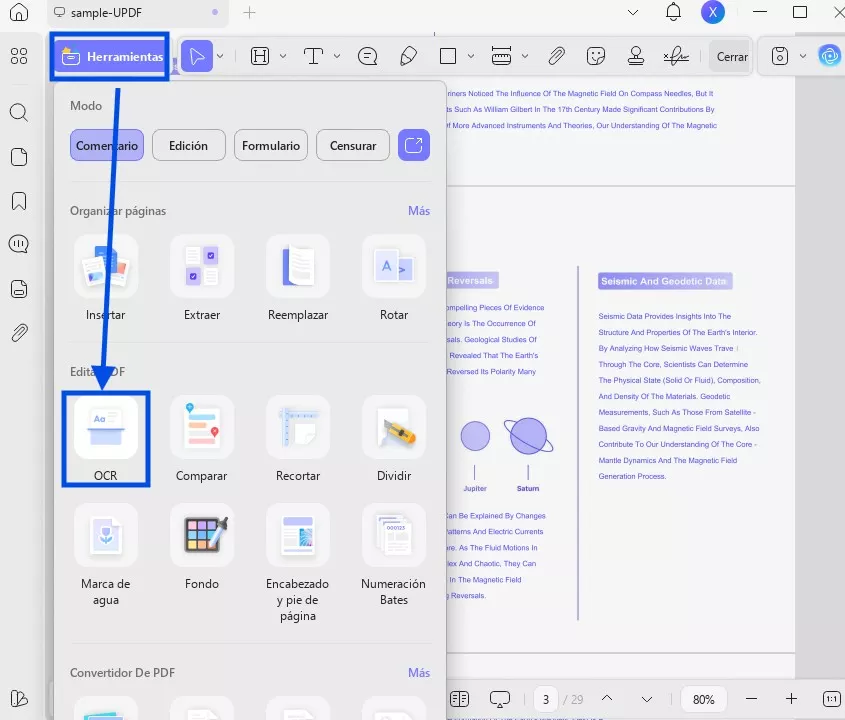Open the Numeración Bates tool
The image size is (845, 720).
click(394, 555)
